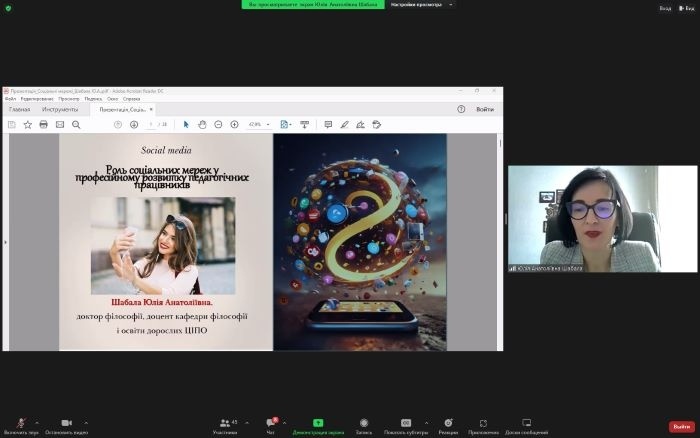Unmute the microphone in Zoom
This screenshot has height=438, width=700.
(20, 424)
